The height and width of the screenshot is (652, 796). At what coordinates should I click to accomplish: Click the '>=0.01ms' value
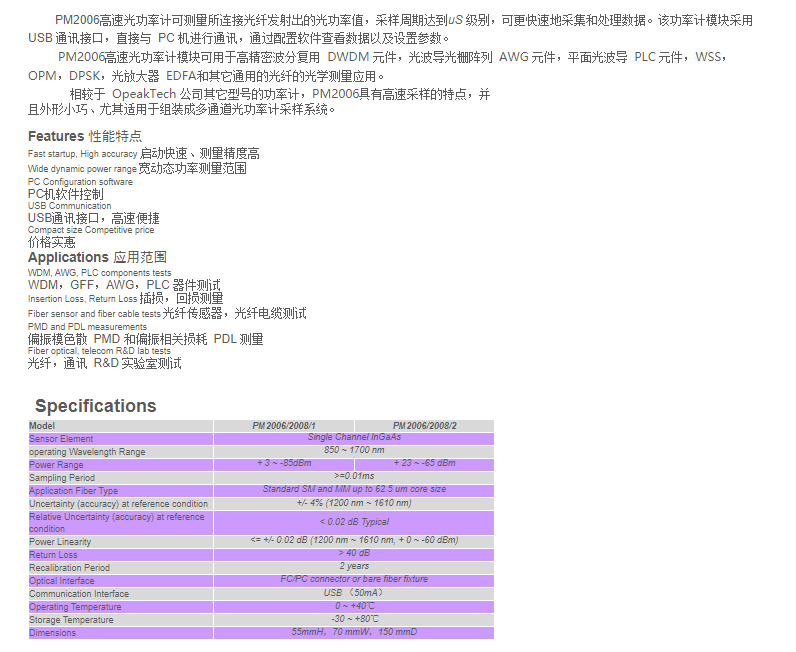(354, 476)
